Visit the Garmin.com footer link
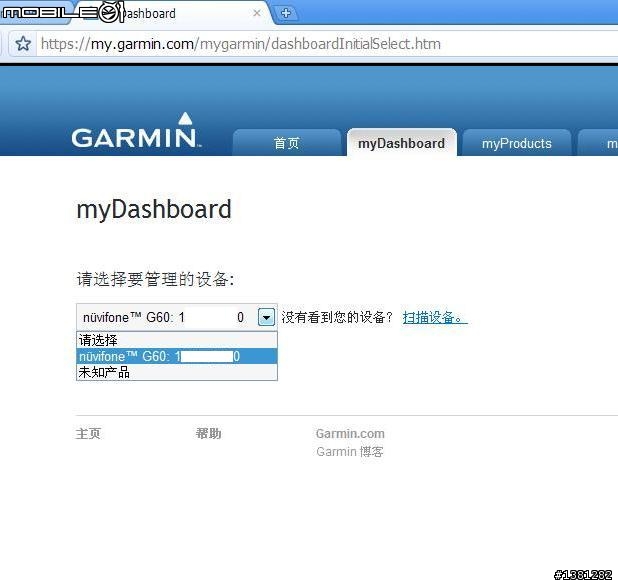The height and width of the screenshot is (583, 618). point(350,434)
